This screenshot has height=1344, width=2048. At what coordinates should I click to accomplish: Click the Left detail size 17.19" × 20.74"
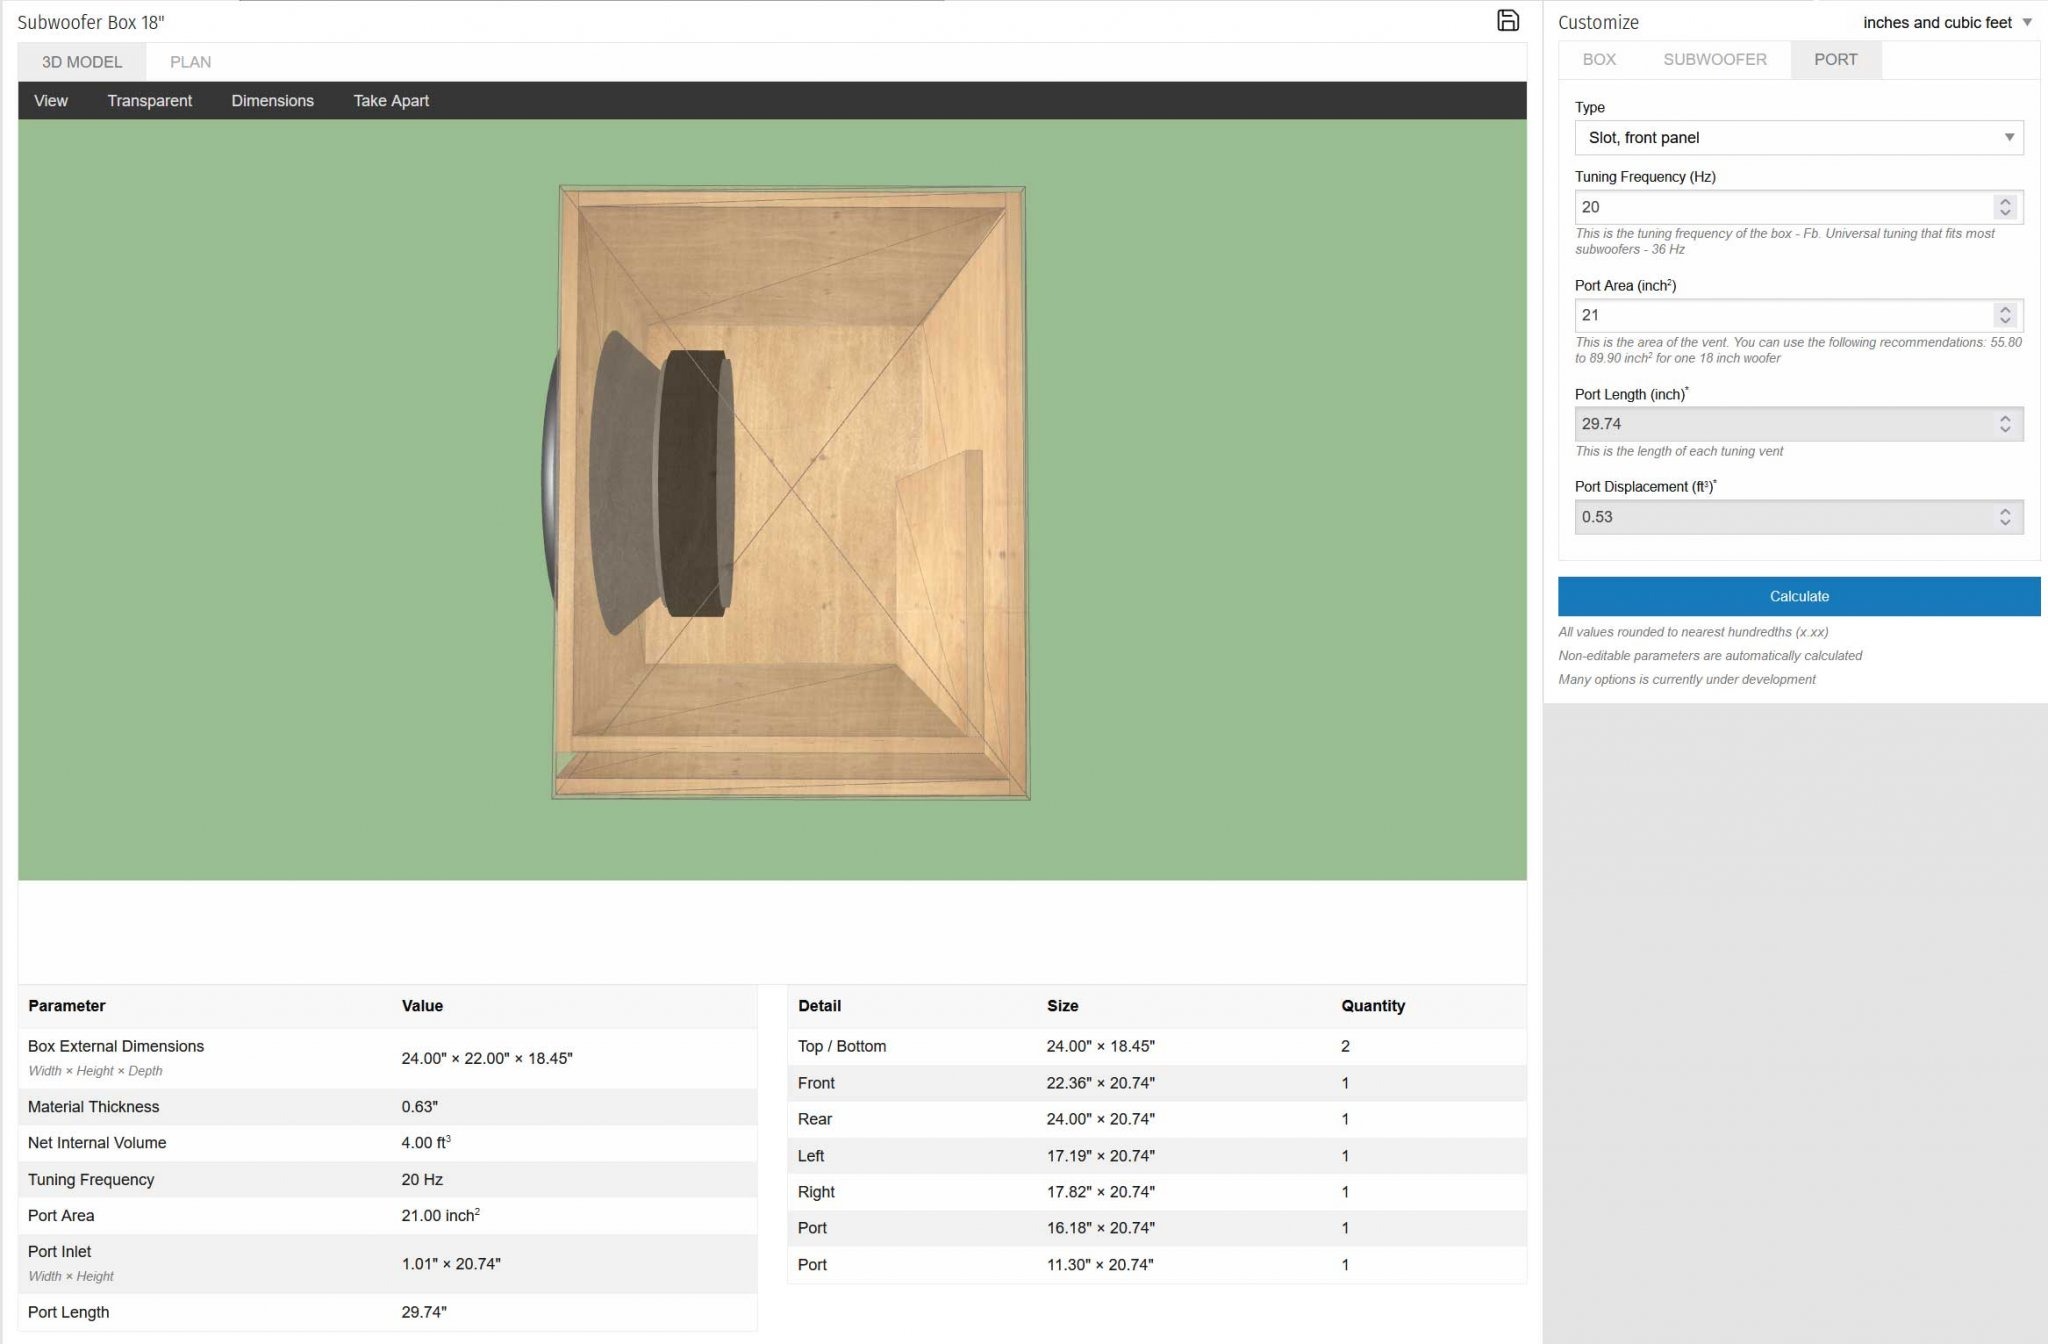point(1100,1156)
